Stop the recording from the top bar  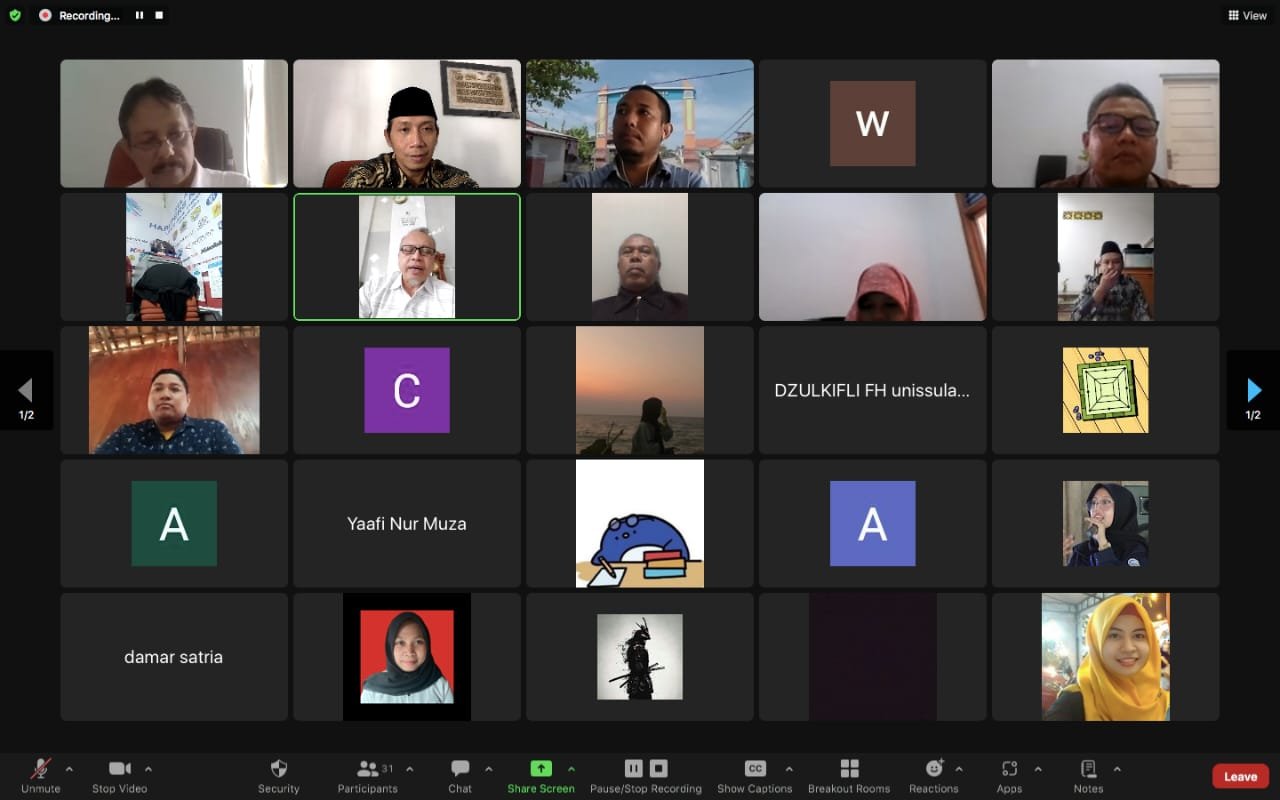tap(159, 15)
